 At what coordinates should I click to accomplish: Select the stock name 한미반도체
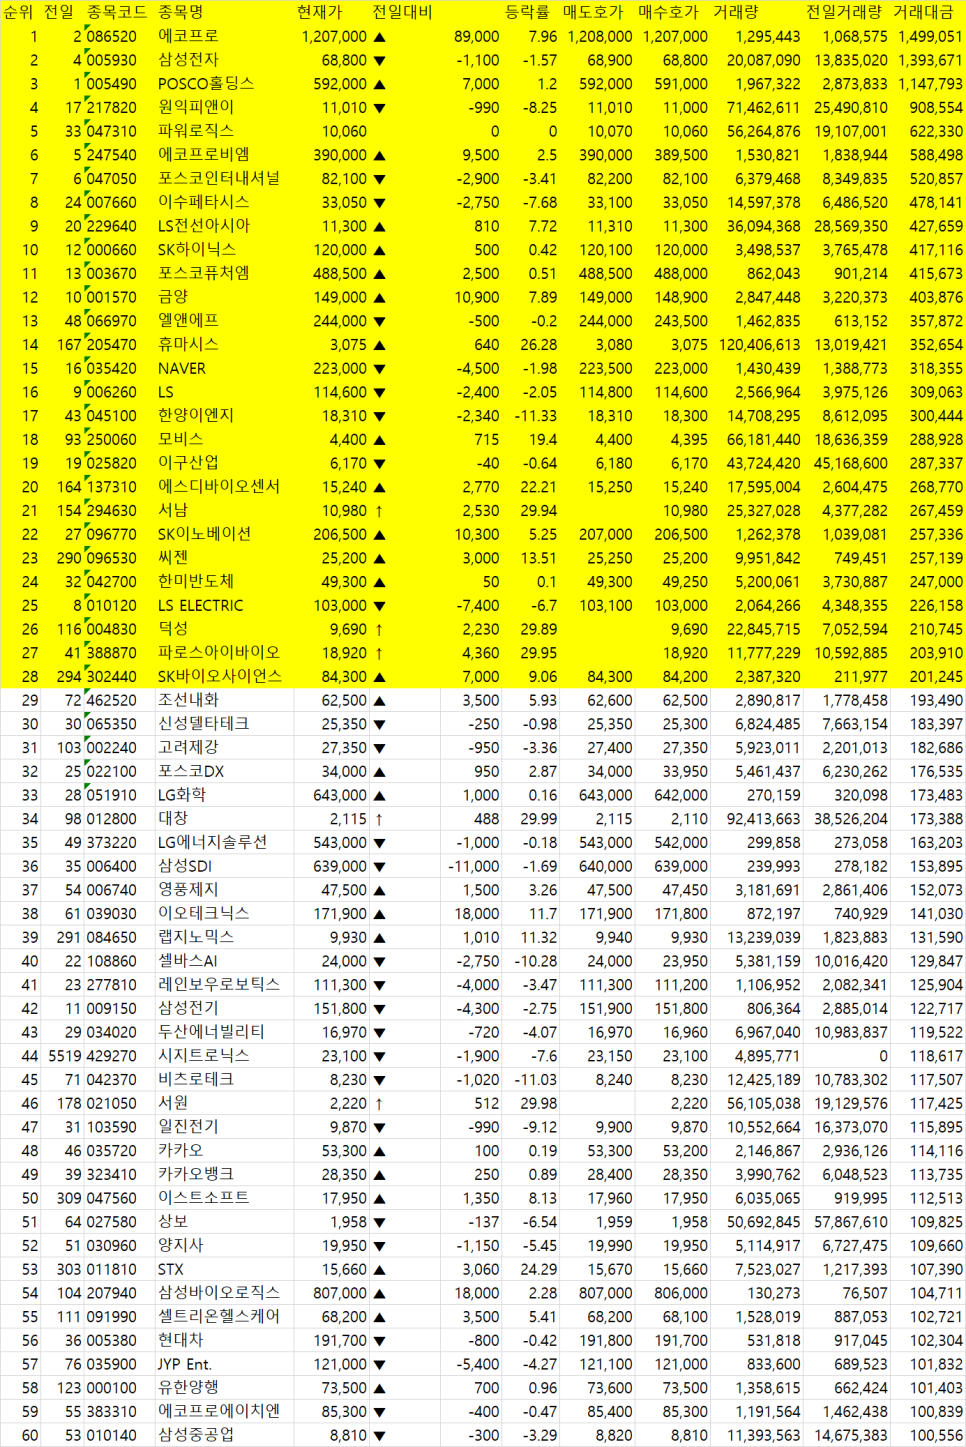[x=195, y=582]
